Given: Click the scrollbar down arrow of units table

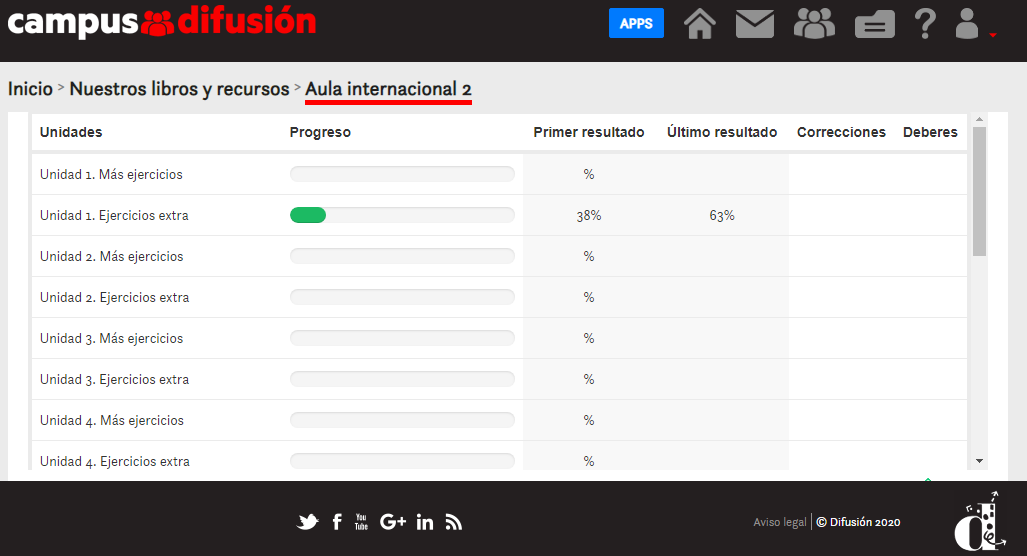Looking at the screenshot, I should 979,461.
